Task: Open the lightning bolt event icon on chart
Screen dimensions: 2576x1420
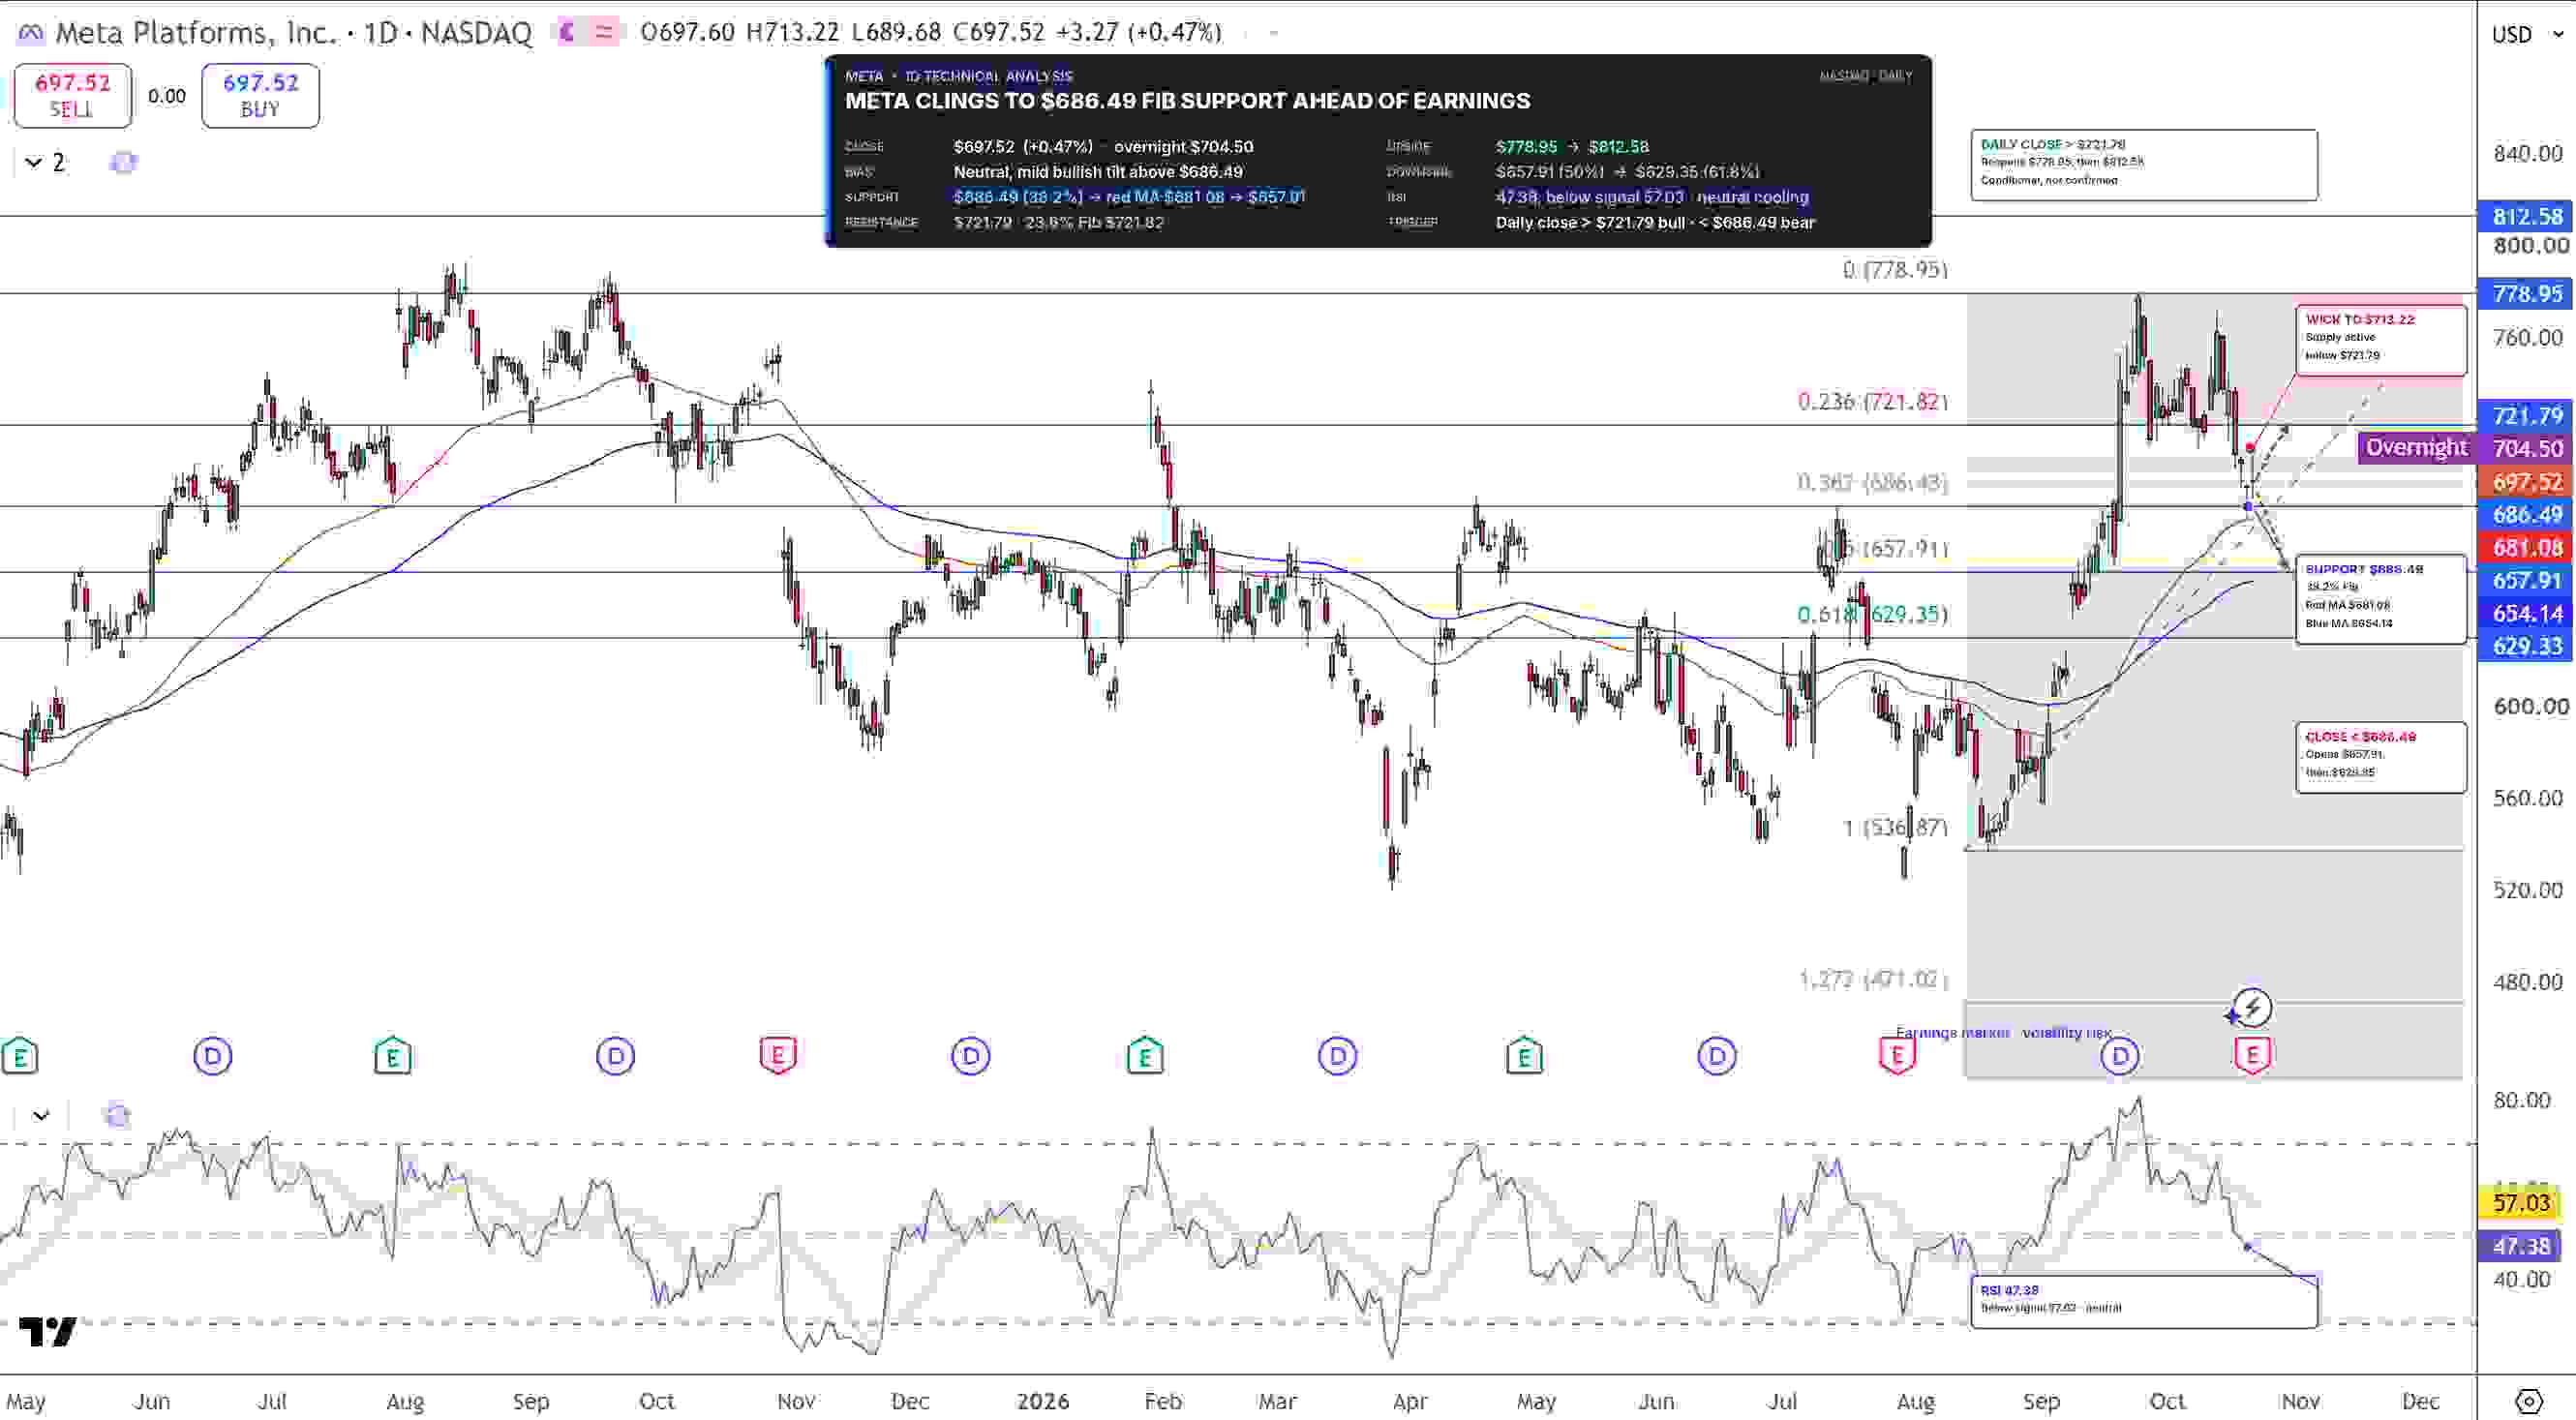Action: pyautogui.click(x=2252, y=1007)
